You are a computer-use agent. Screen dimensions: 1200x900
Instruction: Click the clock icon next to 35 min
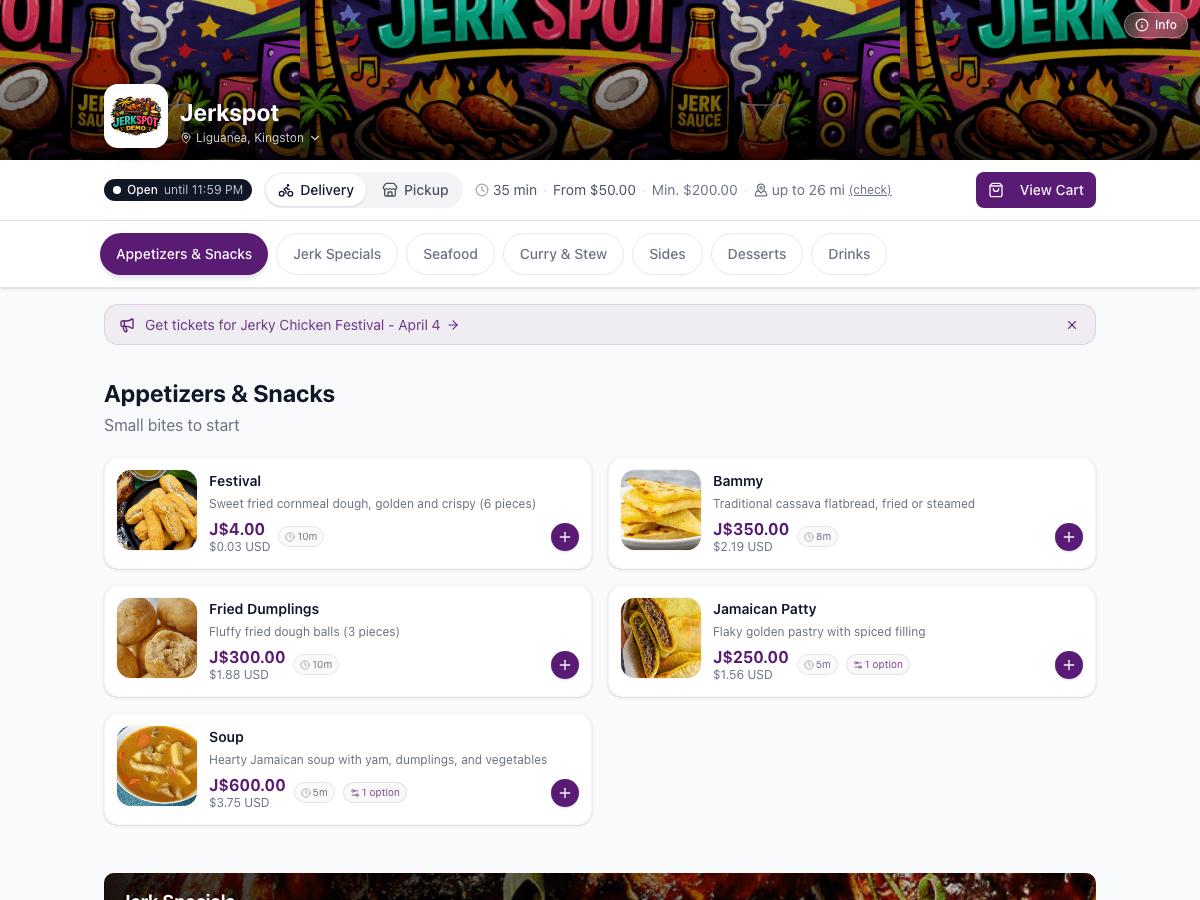click(482, 190)
